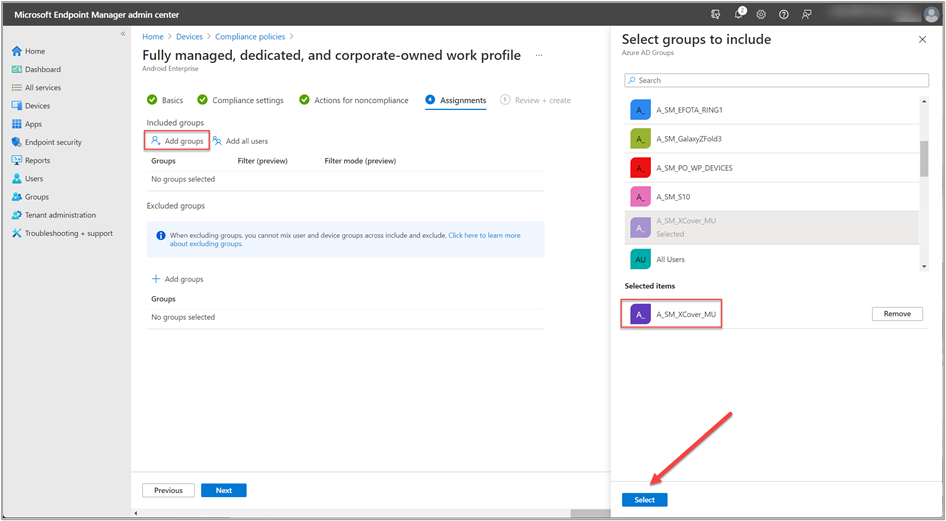Image resolution: width=946 pixels, height=521 pixels.
Task: Open feedback icon in header
Action: point(807,14)
